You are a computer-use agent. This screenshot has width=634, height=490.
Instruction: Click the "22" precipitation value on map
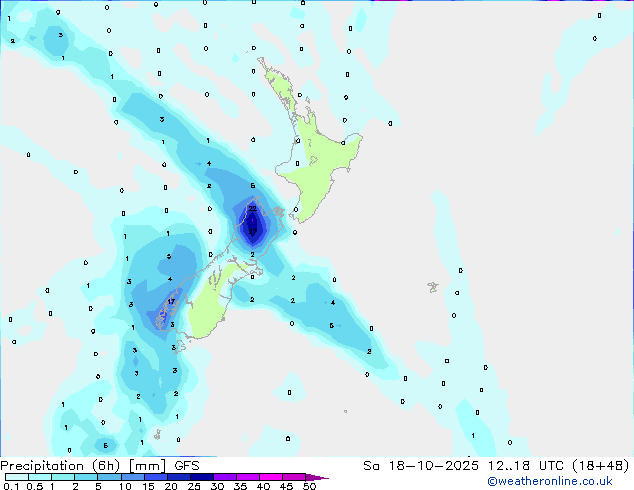(252, 209)
